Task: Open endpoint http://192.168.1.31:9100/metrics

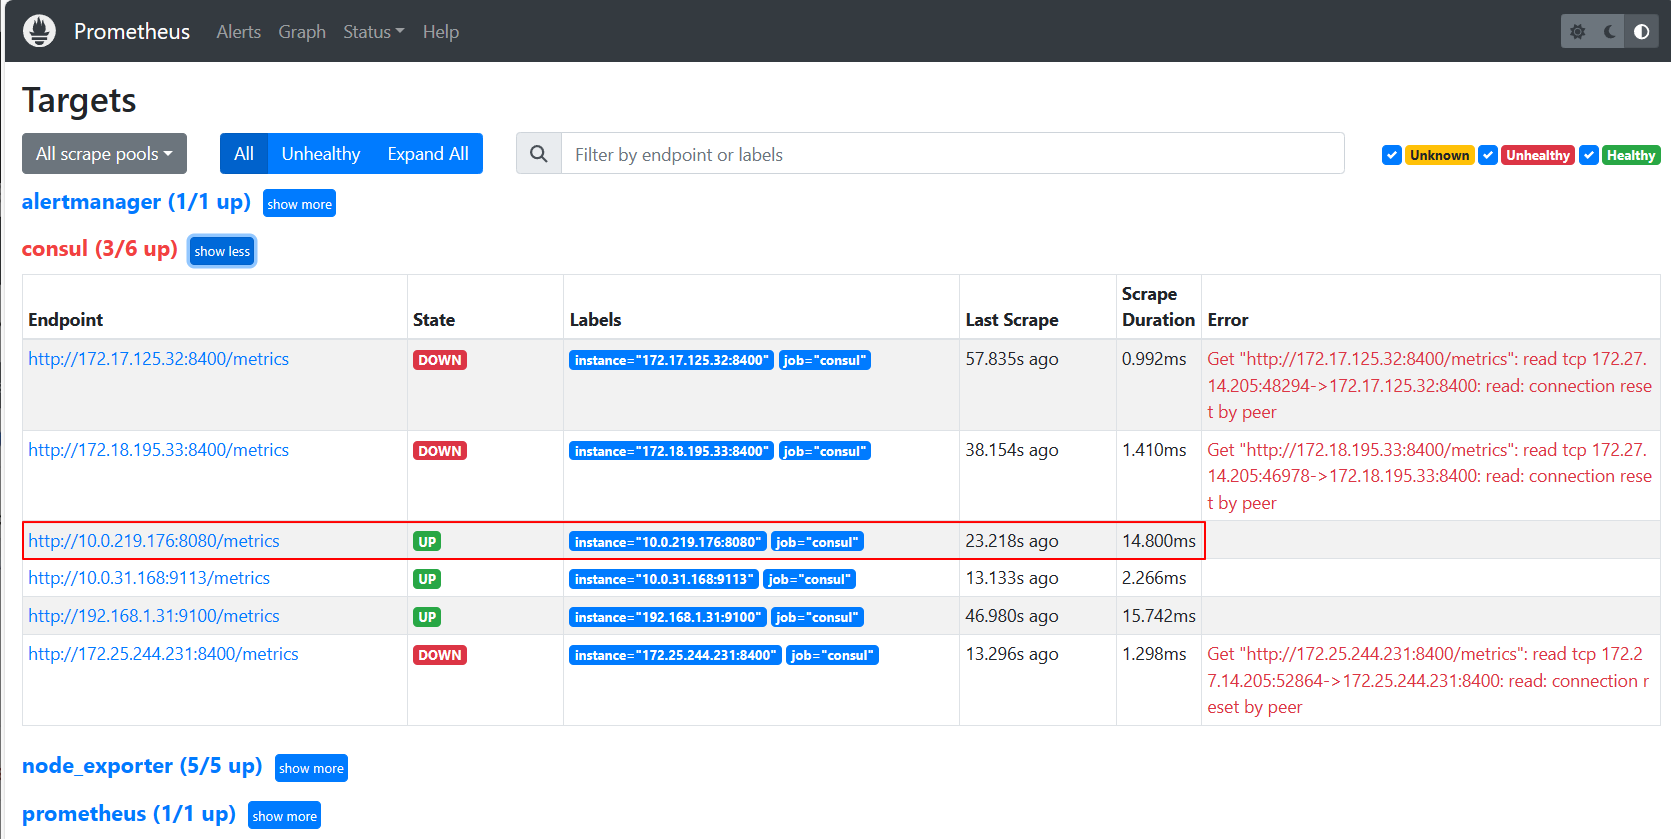Action: pyautogui.click(x=154, y=616)
